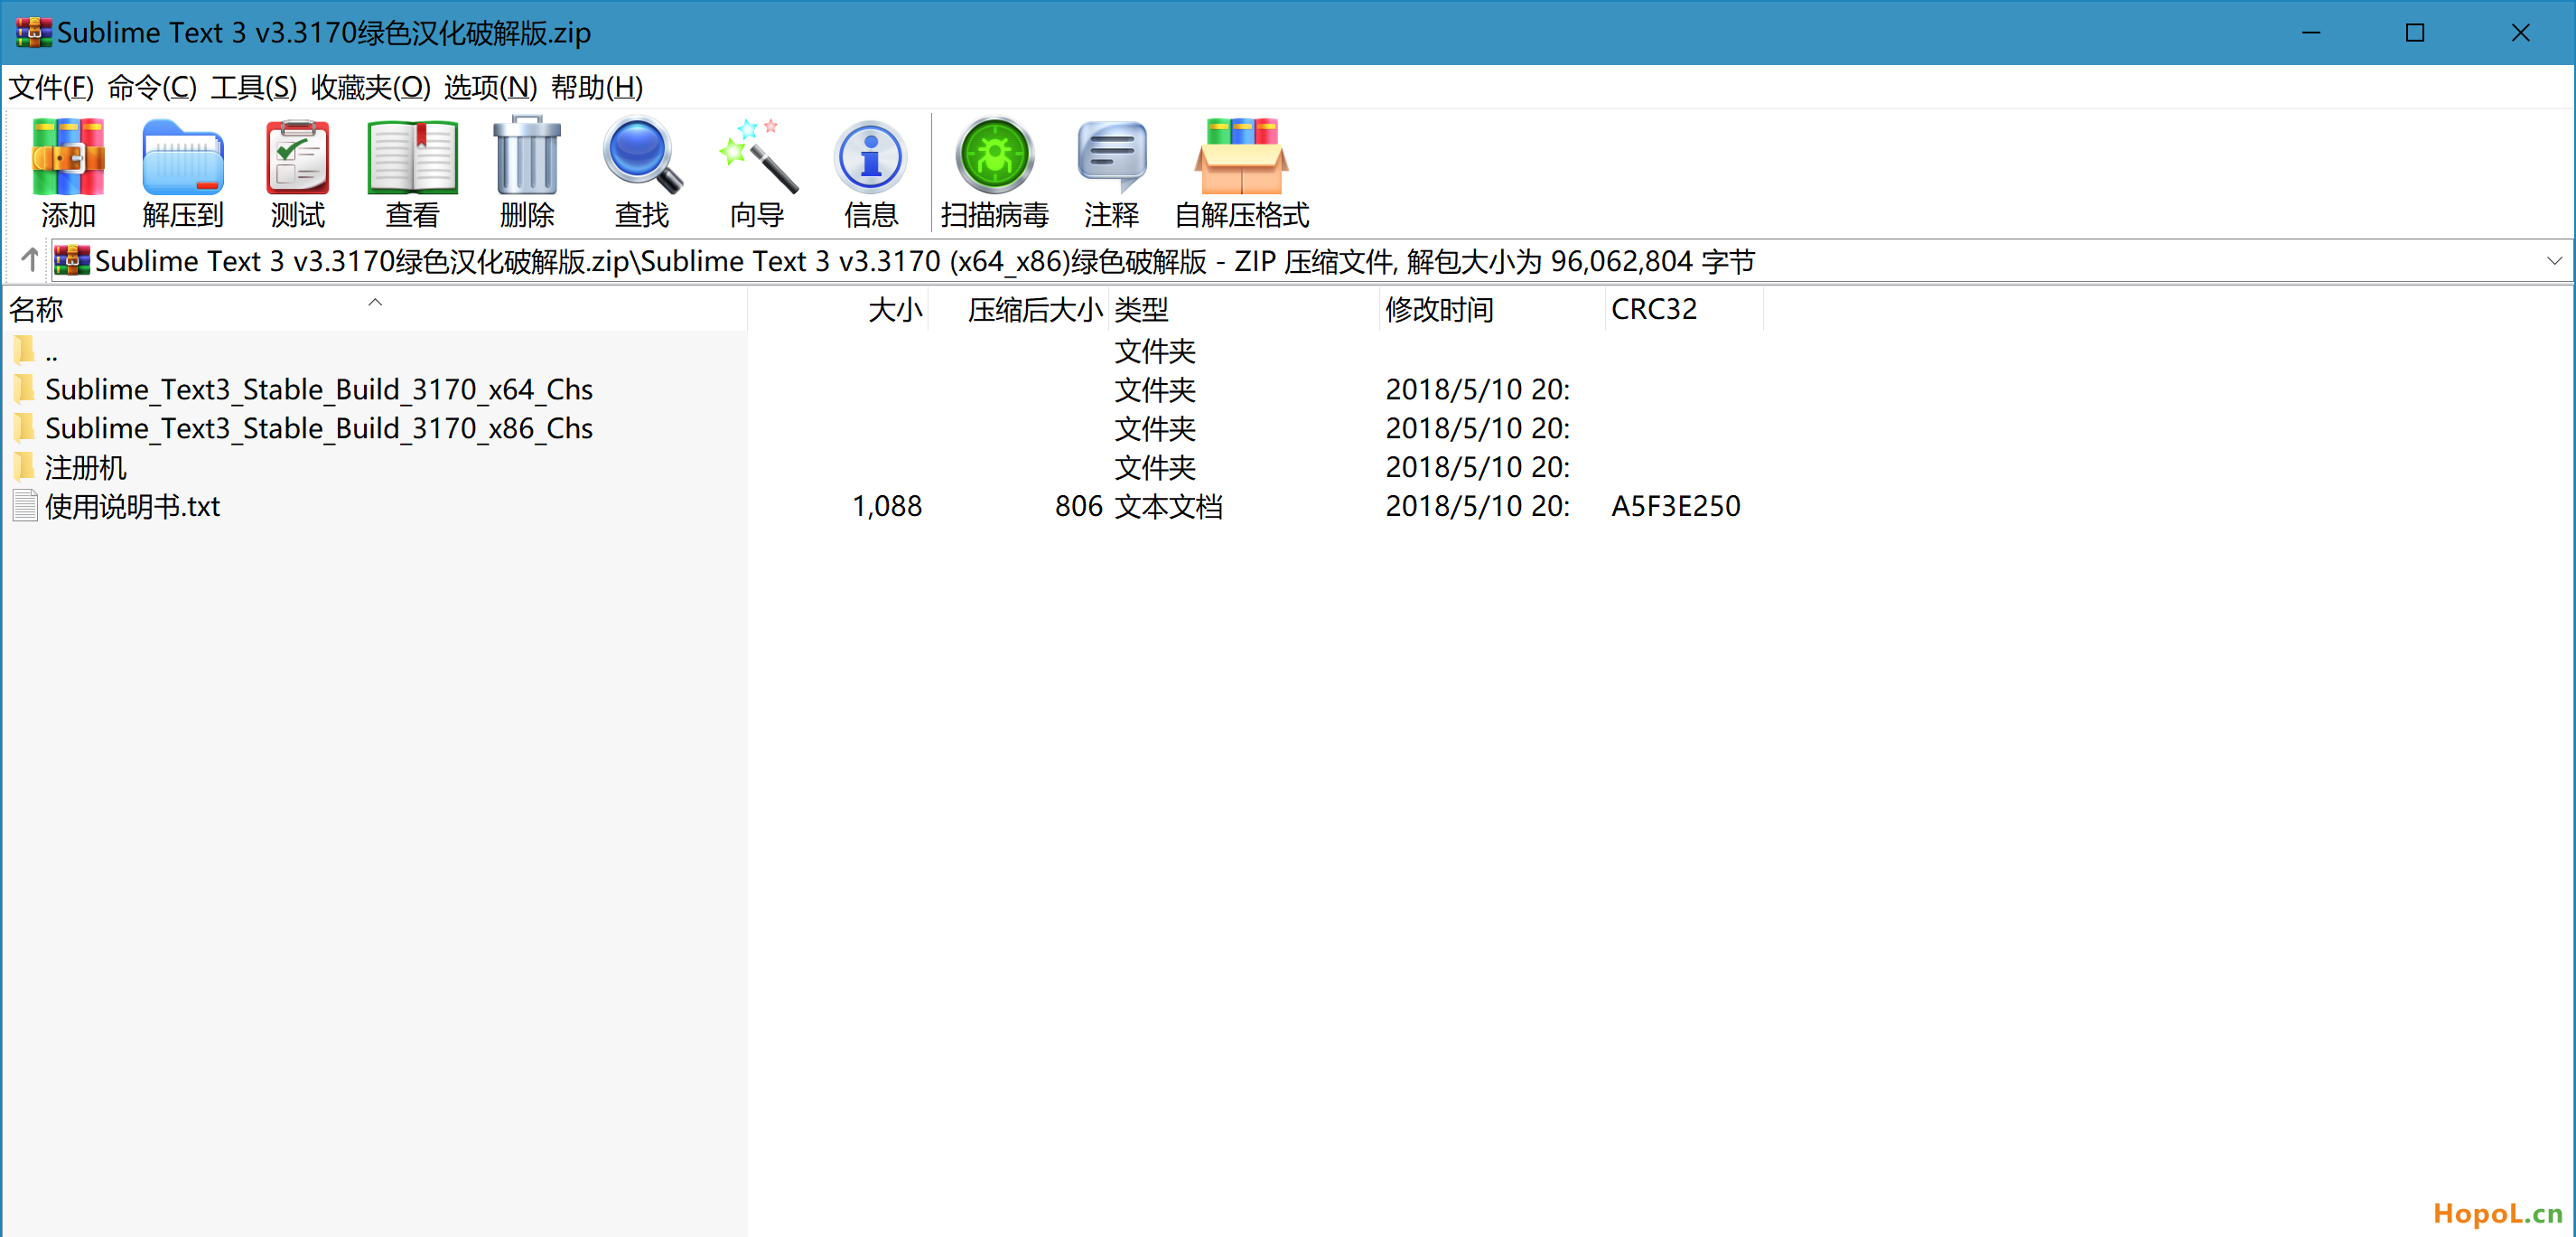This screenshot has width=2576, height=1237.
Task: Click the 添加 (Add) toolbar icon
Action: [68, 157]
